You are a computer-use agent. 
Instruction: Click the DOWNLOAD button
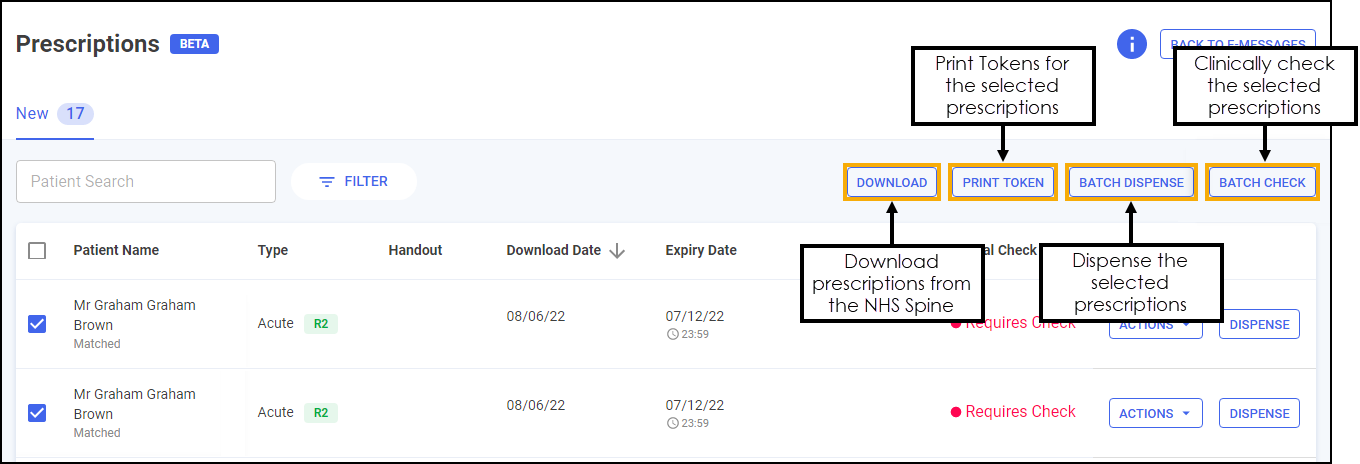(x=892, y=183)
